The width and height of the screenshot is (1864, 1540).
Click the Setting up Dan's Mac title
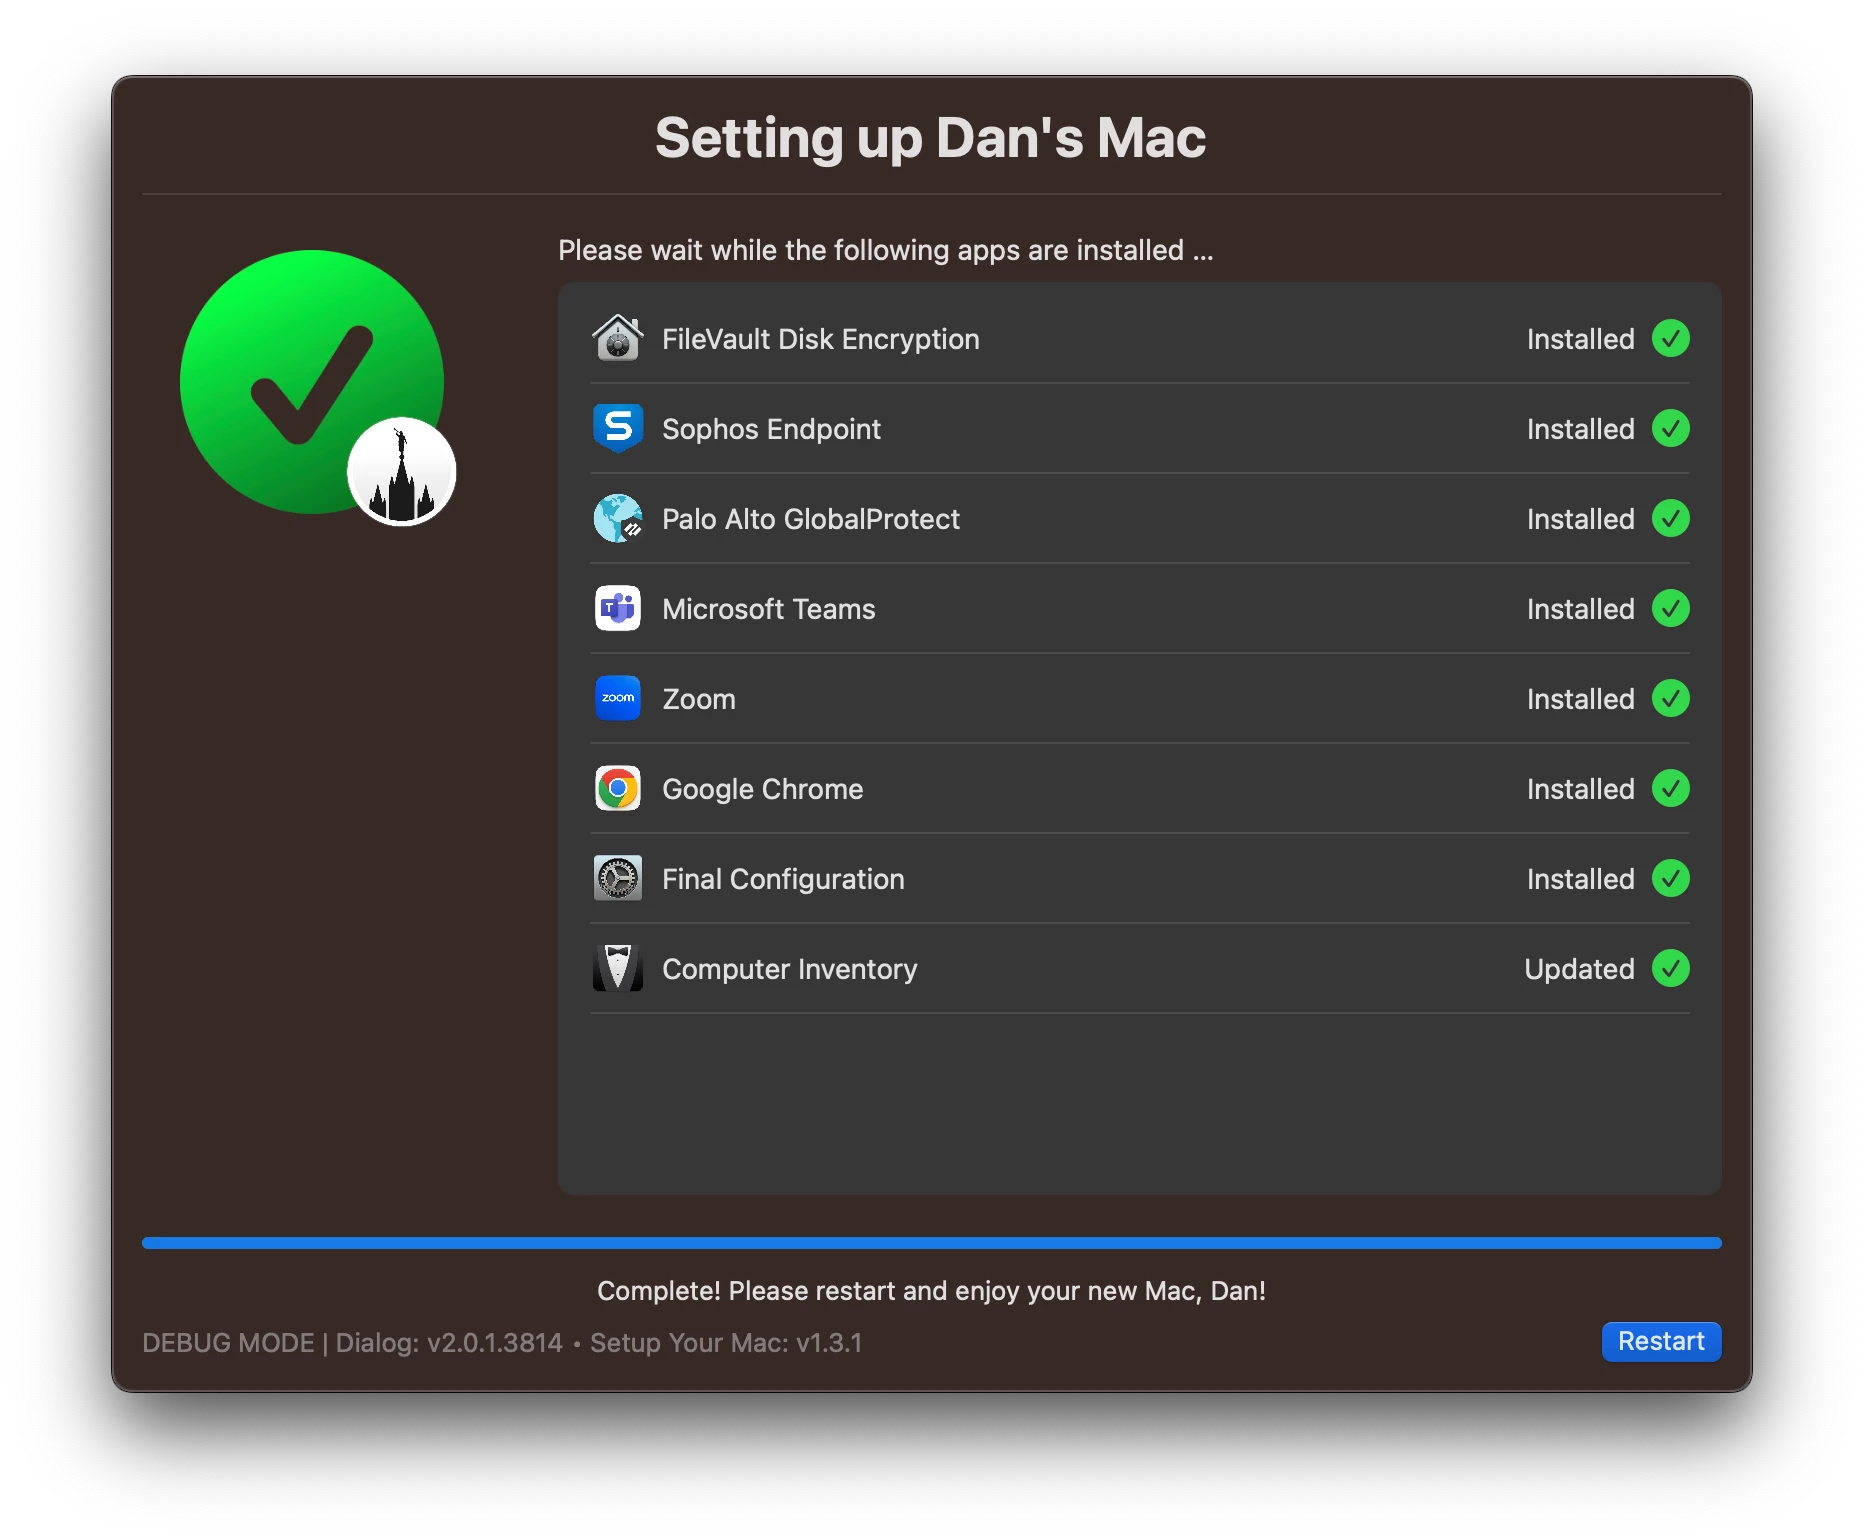pyautogui.click(x=931, y=138)
